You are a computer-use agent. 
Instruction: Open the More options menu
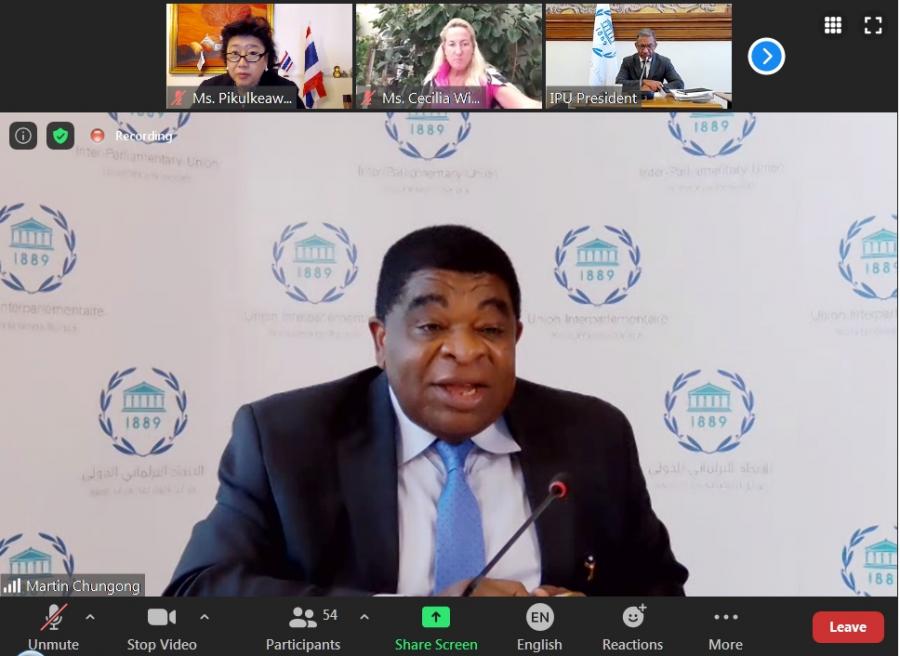725,627
